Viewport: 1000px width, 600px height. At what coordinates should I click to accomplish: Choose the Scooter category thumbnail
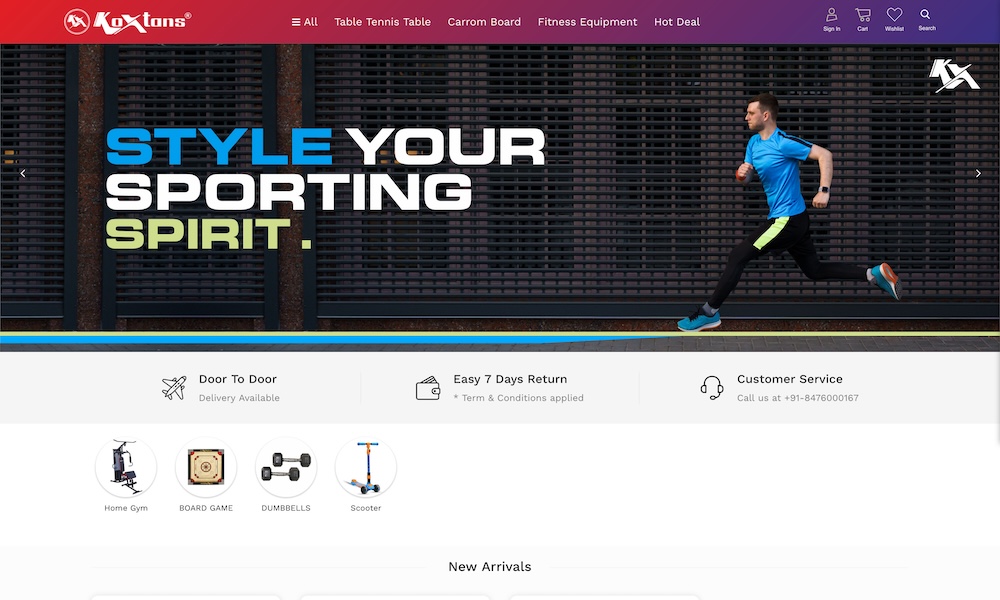pyautogui.click(x=366, y=467)
